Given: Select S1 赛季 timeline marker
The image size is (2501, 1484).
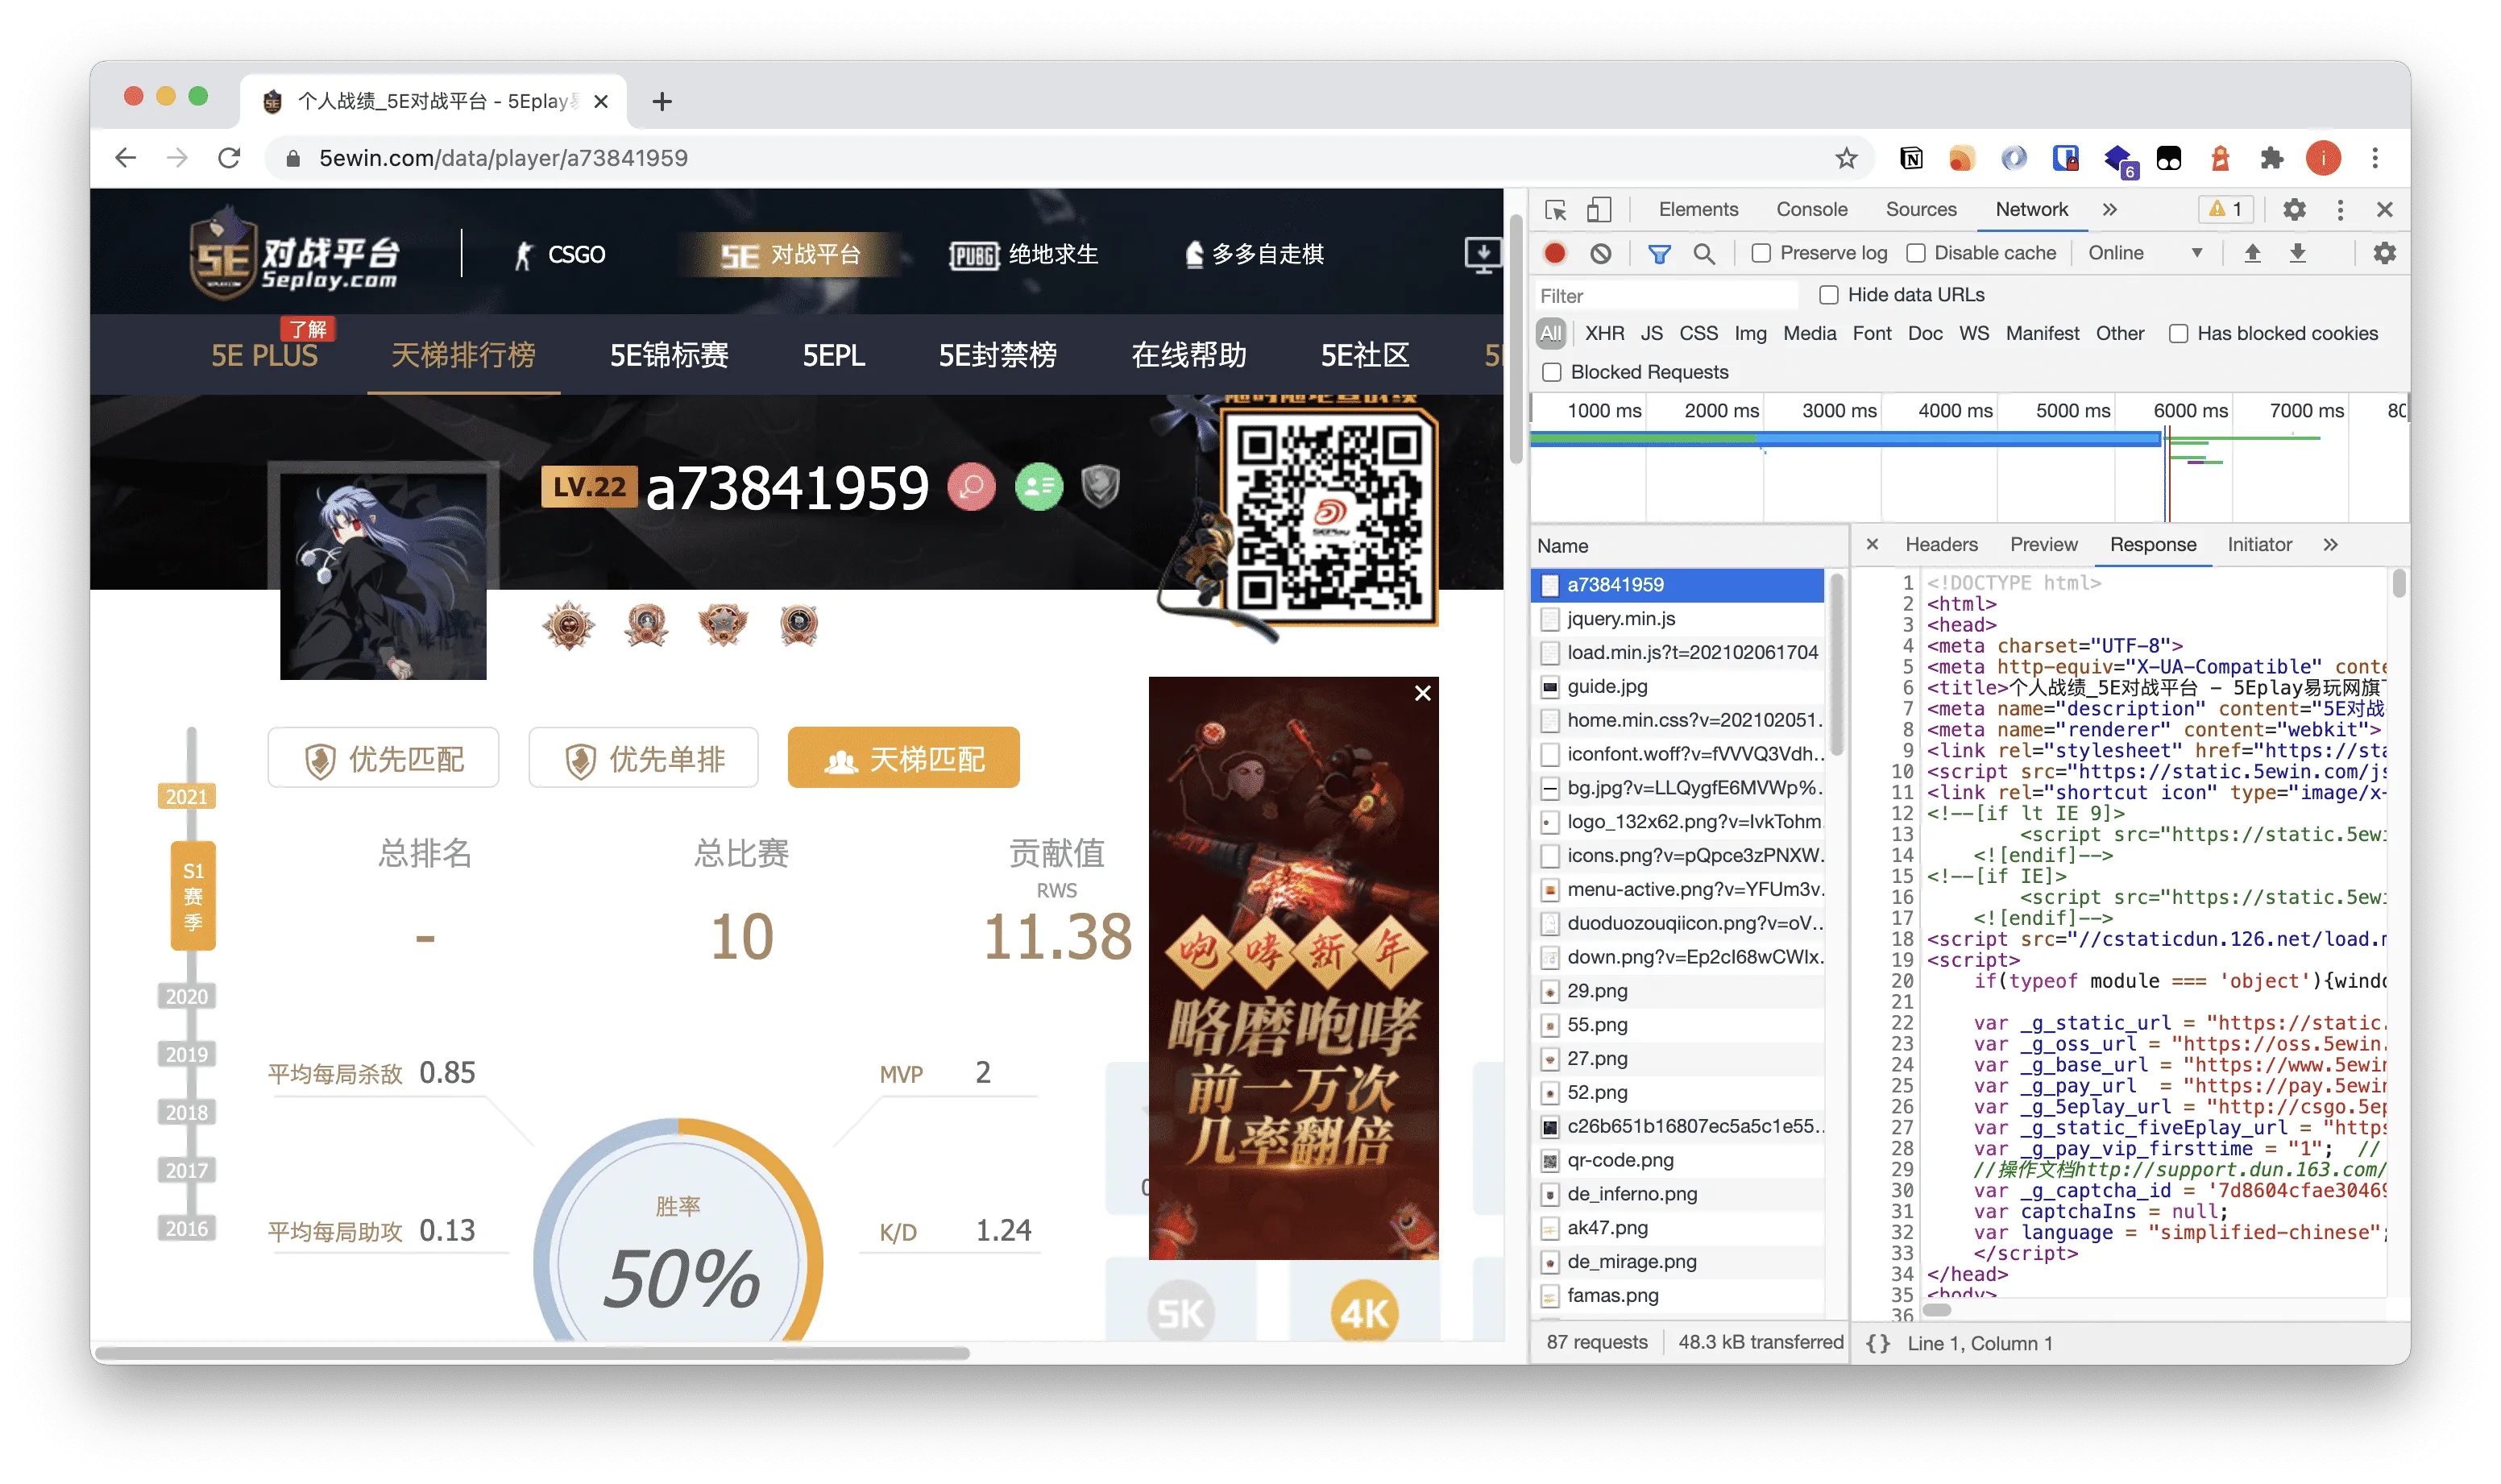Looking at the screenshot, I should pyautogui.click(x=193, y=895).
